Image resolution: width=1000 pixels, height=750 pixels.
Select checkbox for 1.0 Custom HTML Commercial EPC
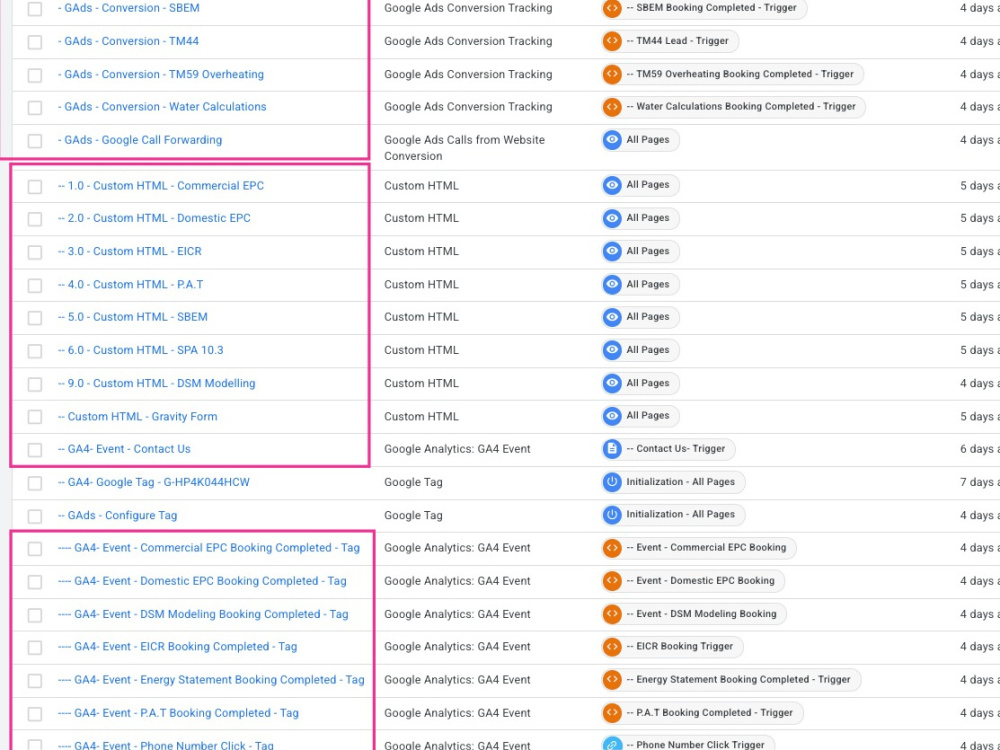pyautogui.click(x=35, y=187)
